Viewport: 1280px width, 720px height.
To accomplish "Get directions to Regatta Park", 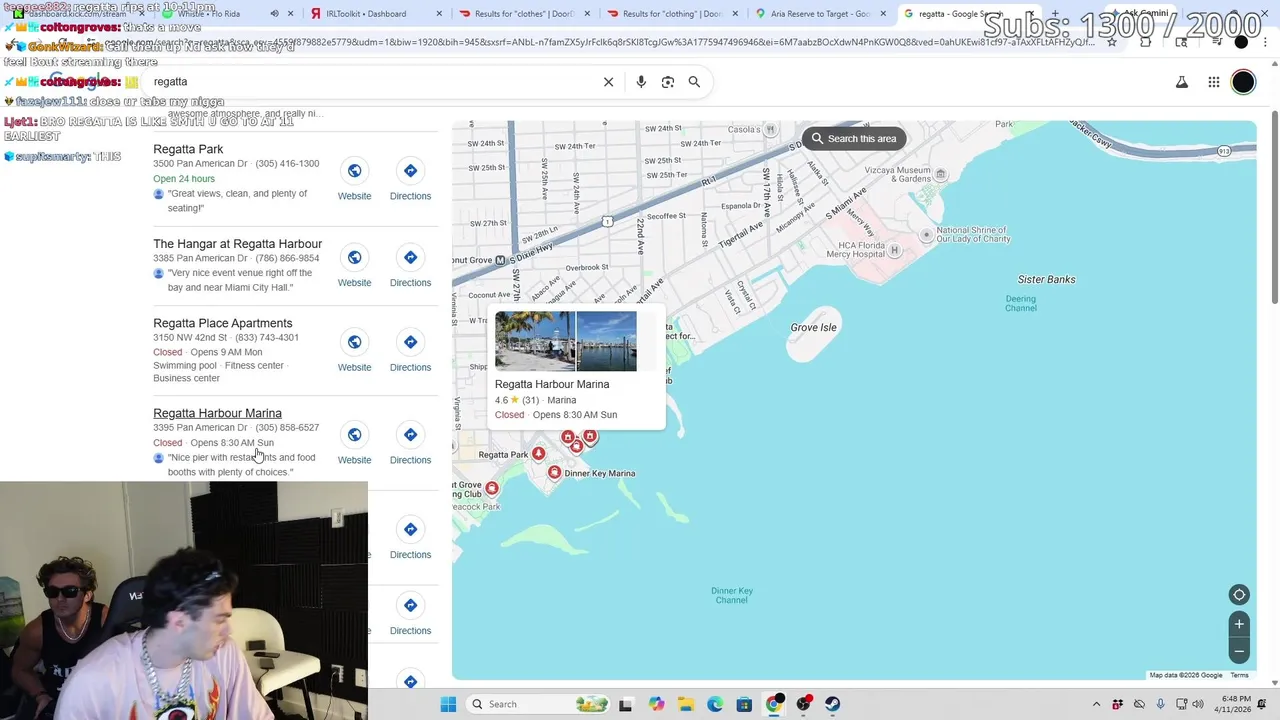I will 410,171.
